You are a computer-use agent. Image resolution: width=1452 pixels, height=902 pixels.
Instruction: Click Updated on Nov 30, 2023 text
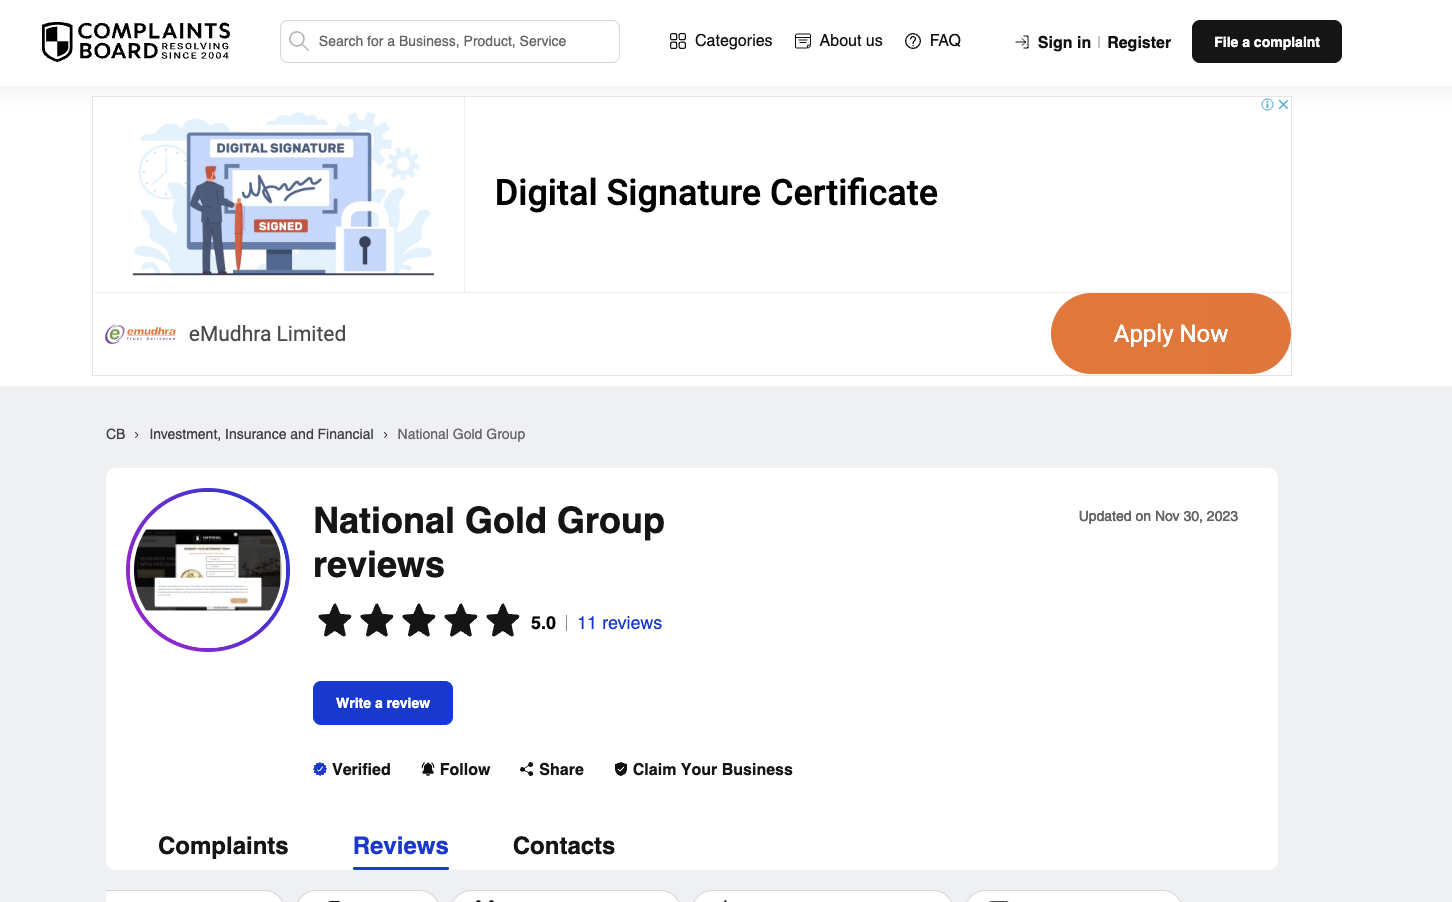click(x=1158, y=516)
